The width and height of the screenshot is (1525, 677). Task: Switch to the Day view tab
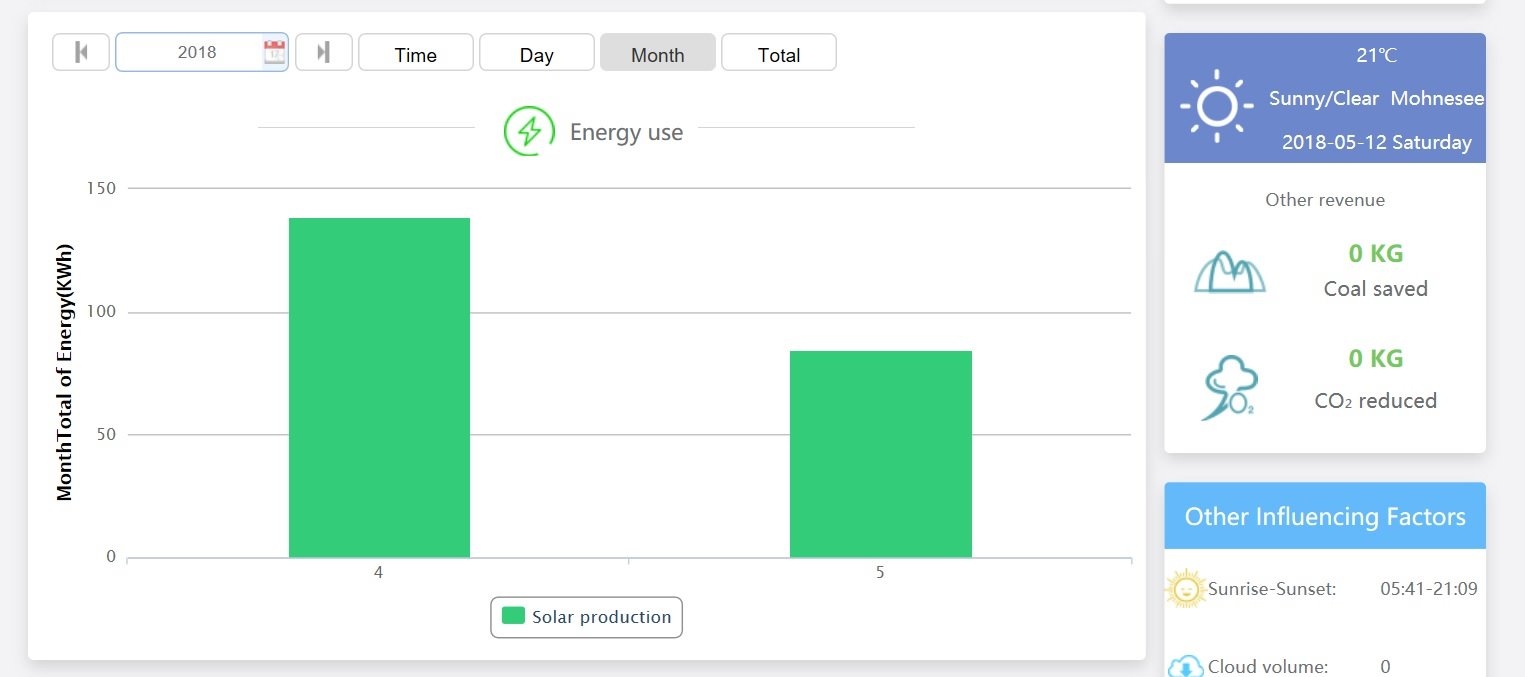click(x=536, y=54)
